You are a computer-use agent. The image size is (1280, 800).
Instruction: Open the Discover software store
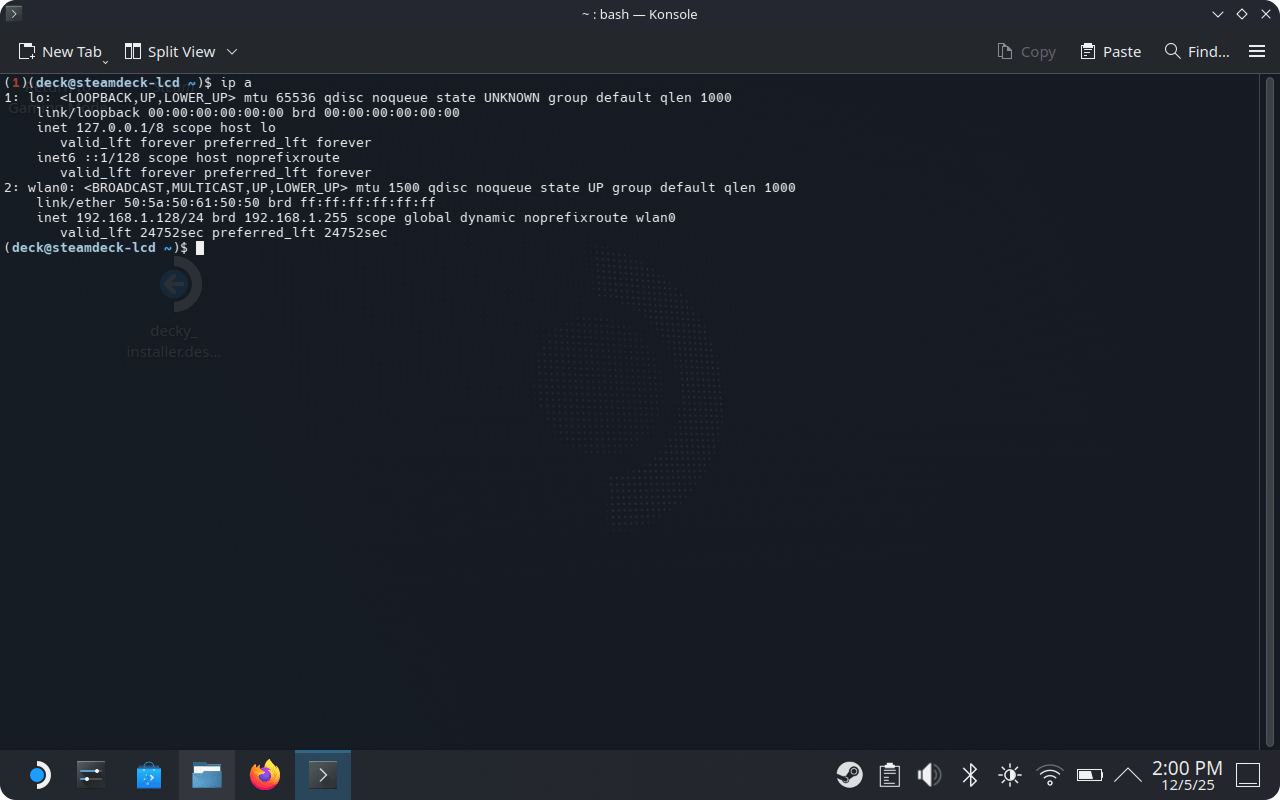(x=149, y=775)
